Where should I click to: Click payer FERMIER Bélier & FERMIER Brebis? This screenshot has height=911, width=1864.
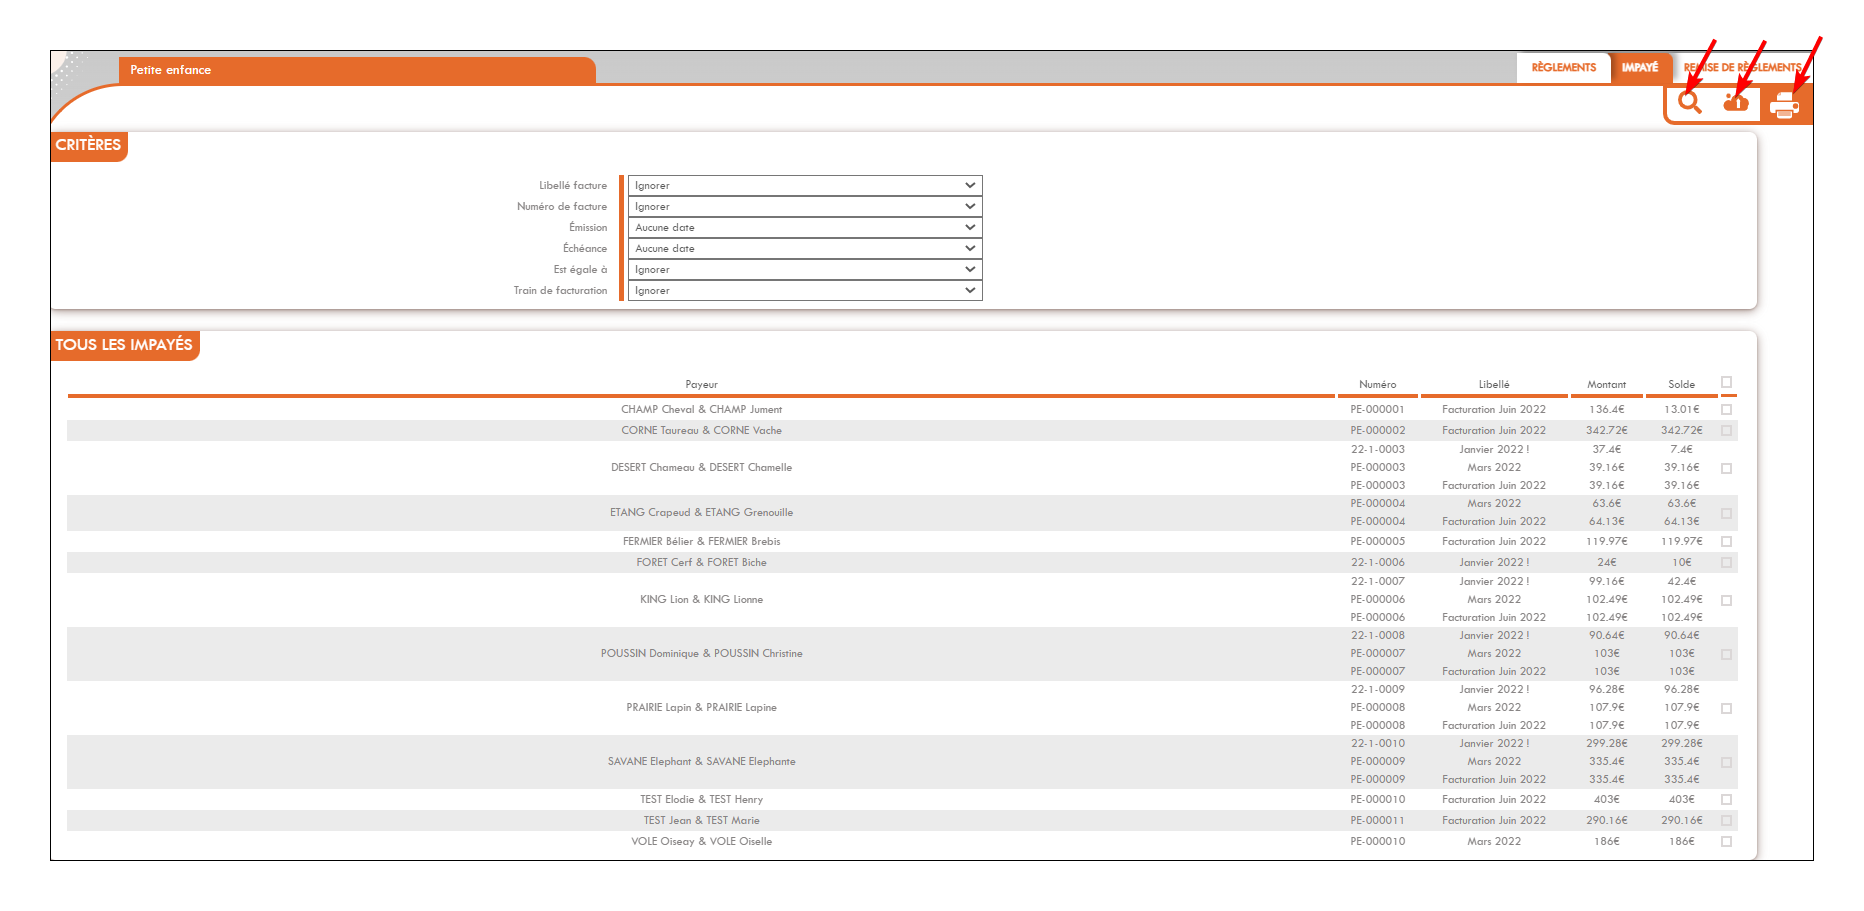(x=701, y=542)
